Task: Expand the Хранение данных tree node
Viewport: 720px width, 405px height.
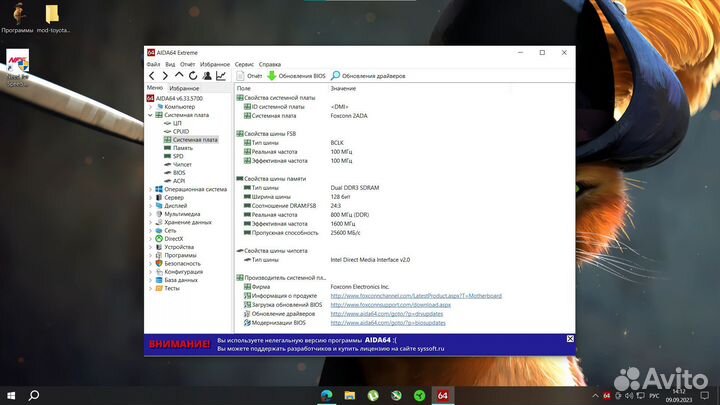Action: pyautogui.click(x=150, y=222)
